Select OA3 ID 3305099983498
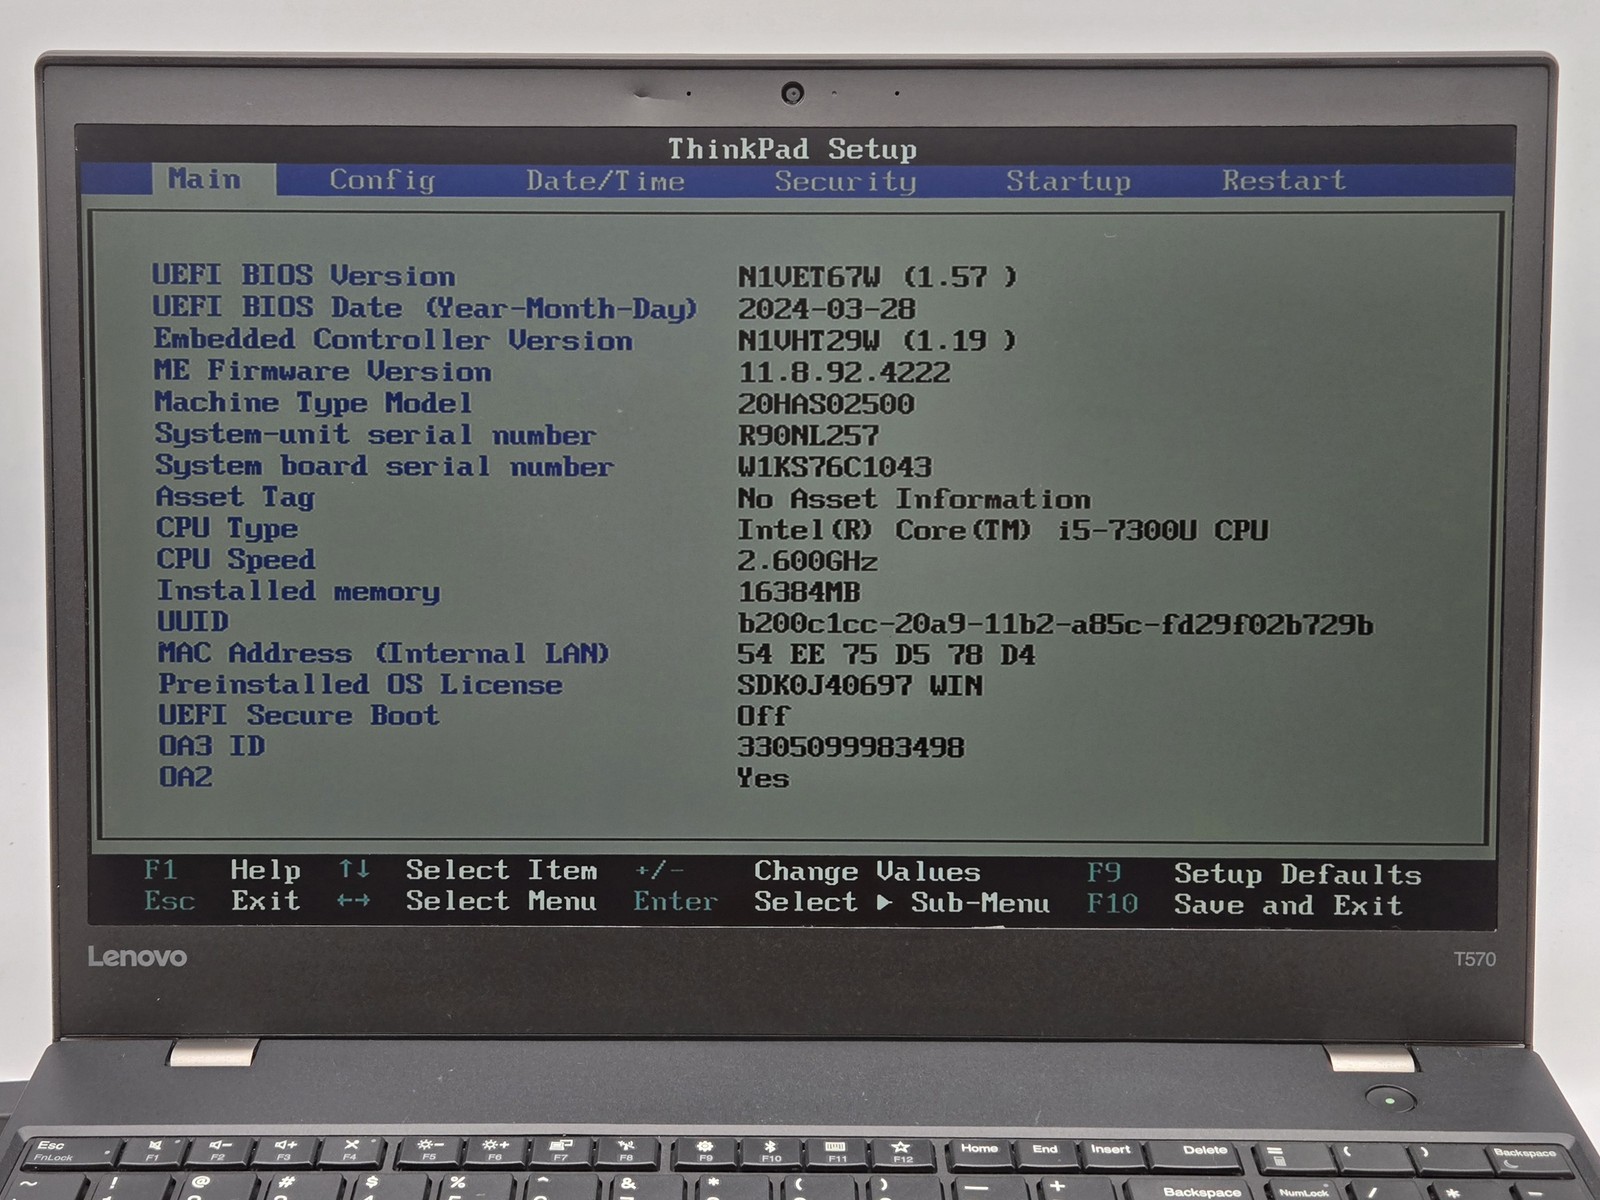Viewport: 1600px width, 1200px height. pyautogui.click(x=851, y=747)
